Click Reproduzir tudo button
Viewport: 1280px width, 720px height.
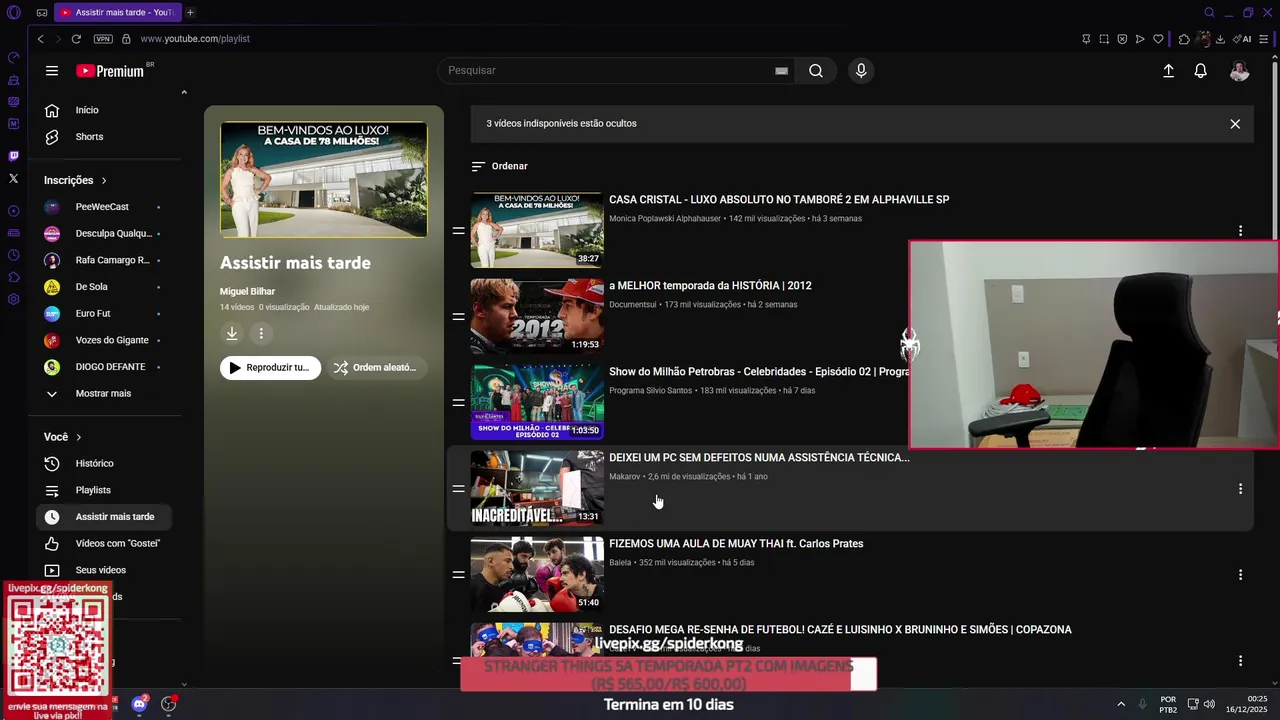pos(271,368)
